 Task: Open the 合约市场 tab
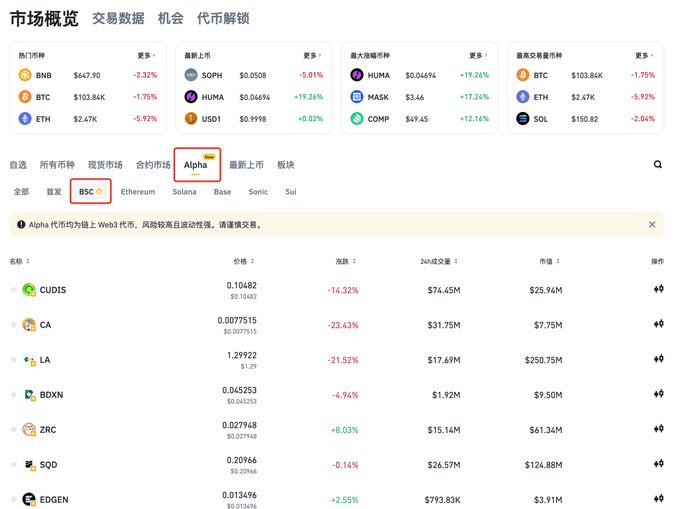pyautogui.click(x=153, y=164)
